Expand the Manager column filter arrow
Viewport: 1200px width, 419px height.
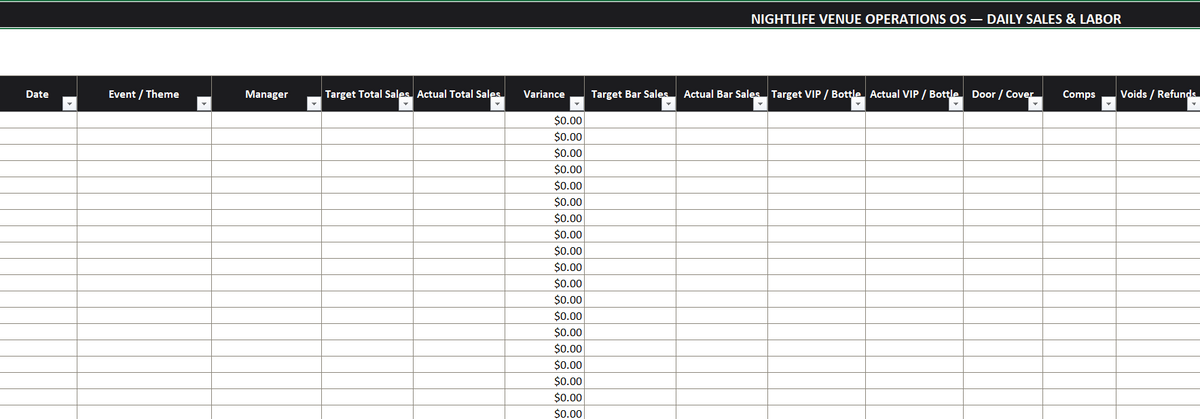[x=314, y=103]
